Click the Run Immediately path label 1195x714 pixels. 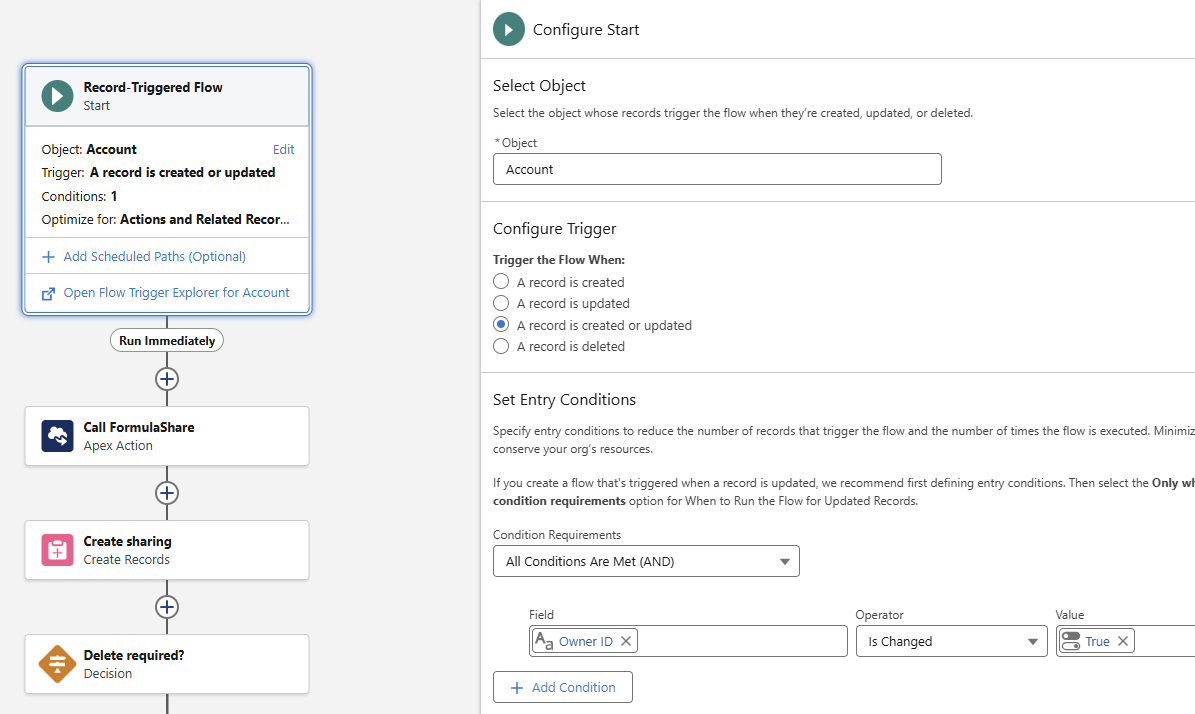click(166, 340)
